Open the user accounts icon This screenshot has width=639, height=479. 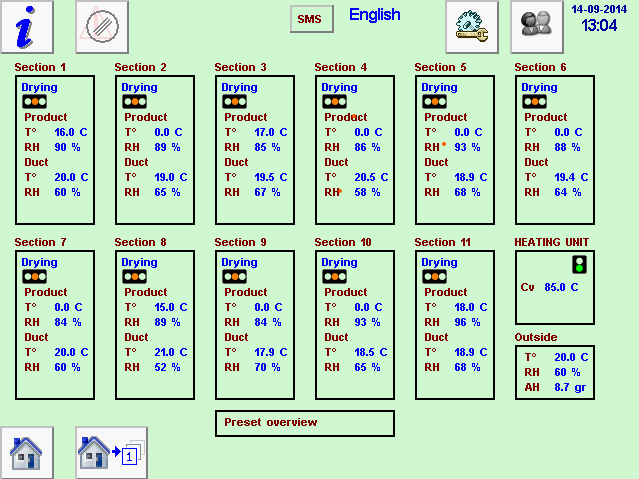click(537, 27)
